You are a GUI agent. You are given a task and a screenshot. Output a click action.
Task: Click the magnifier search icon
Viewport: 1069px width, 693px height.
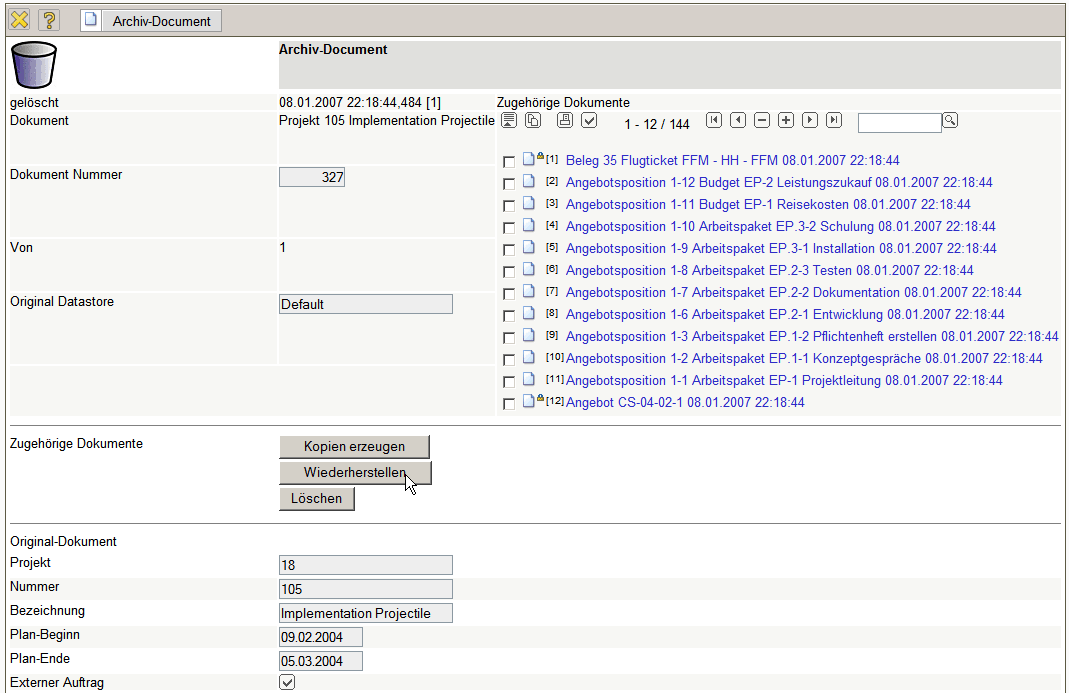(950, 120)
